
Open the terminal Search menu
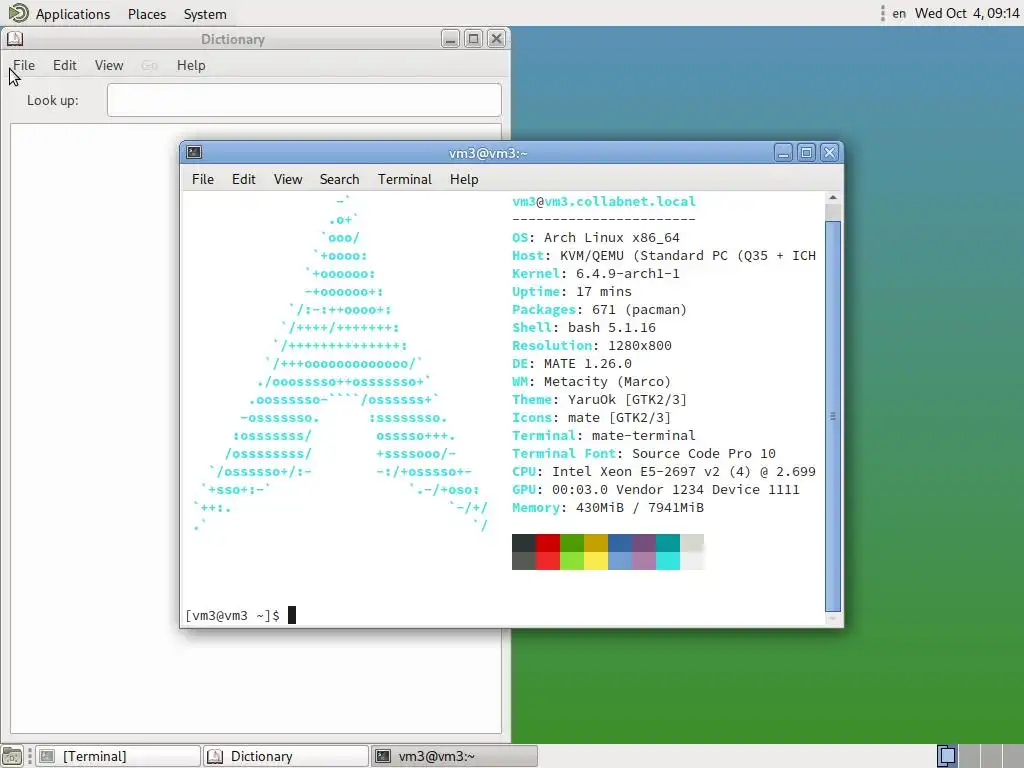pyautogui.click(x=339, y=179)
